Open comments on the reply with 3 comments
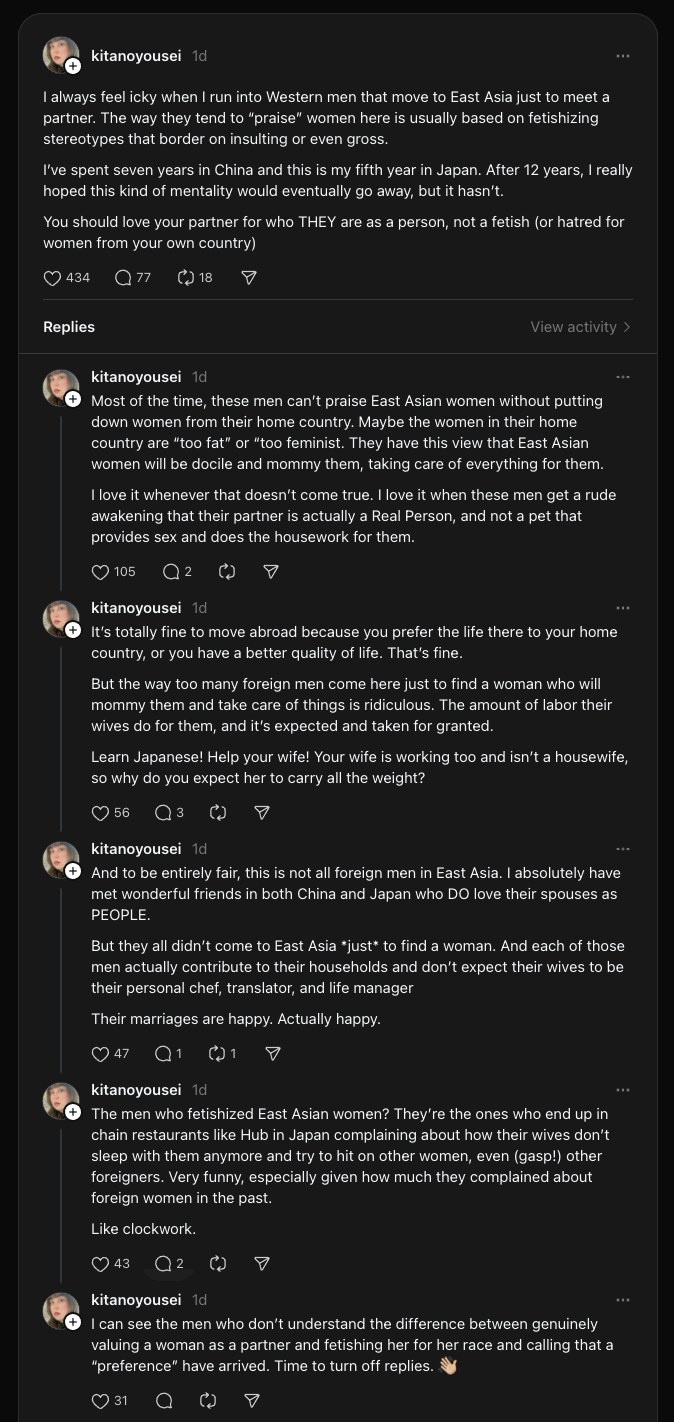Image resolution: width=674 pixels, height=1422 pixels. 163,813
